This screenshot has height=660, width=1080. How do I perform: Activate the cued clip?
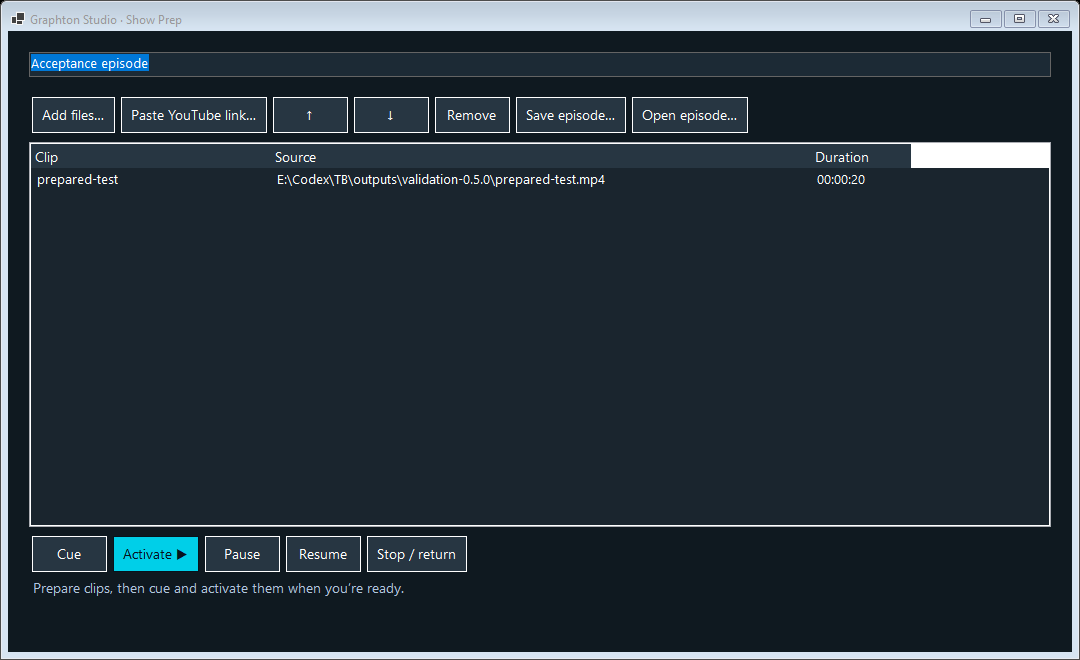pyautogui.click(x=156, y=554)
